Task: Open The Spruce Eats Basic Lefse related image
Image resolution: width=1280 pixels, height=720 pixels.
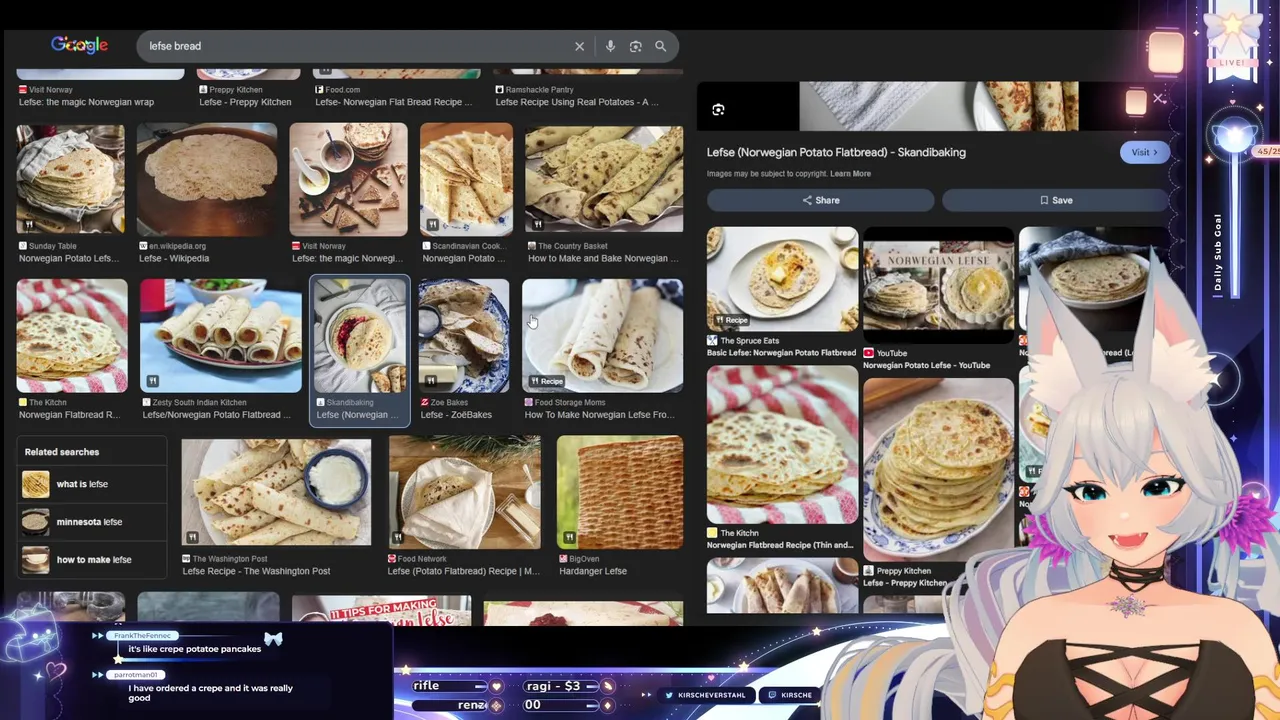Action: (782, 279)
